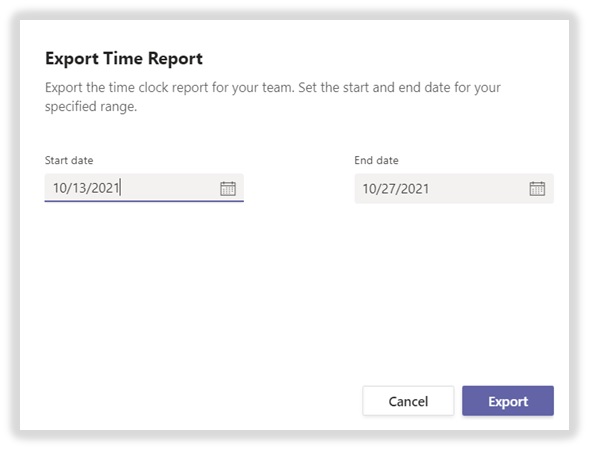
Task: Place cursor in the 10/27/2021 date text
Action: (x=396, y=189)
